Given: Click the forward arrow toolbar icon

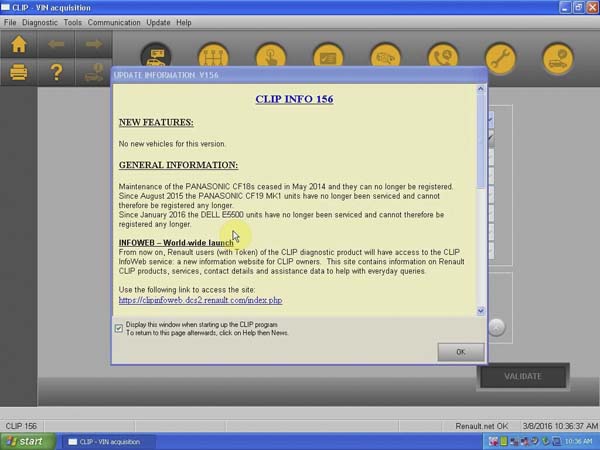Looking at the screenshot, I should [x=94, y=44].
